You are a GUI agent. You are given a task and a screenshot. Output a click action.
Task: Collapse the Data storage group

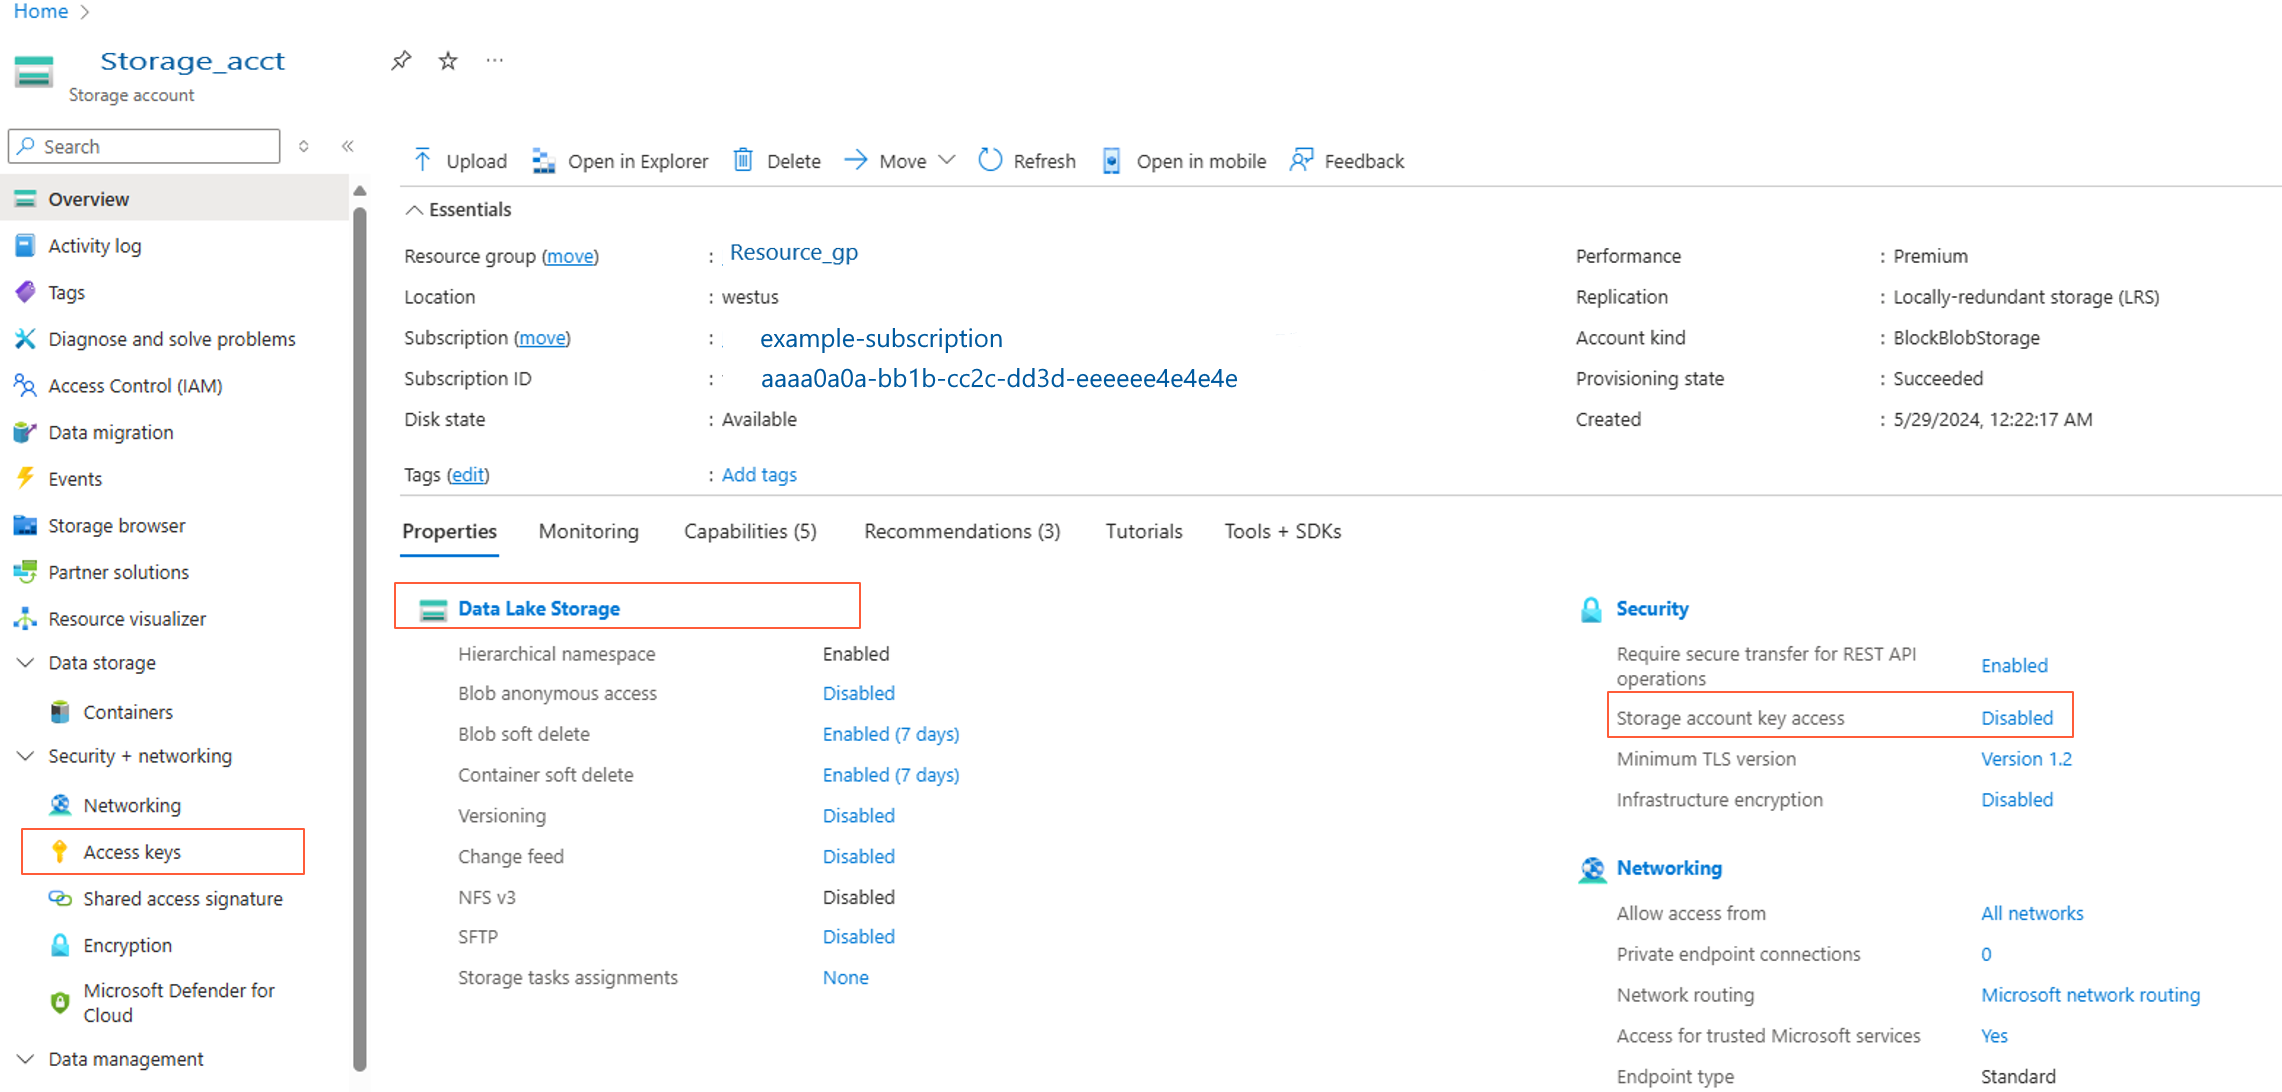[x=26, y=663]
